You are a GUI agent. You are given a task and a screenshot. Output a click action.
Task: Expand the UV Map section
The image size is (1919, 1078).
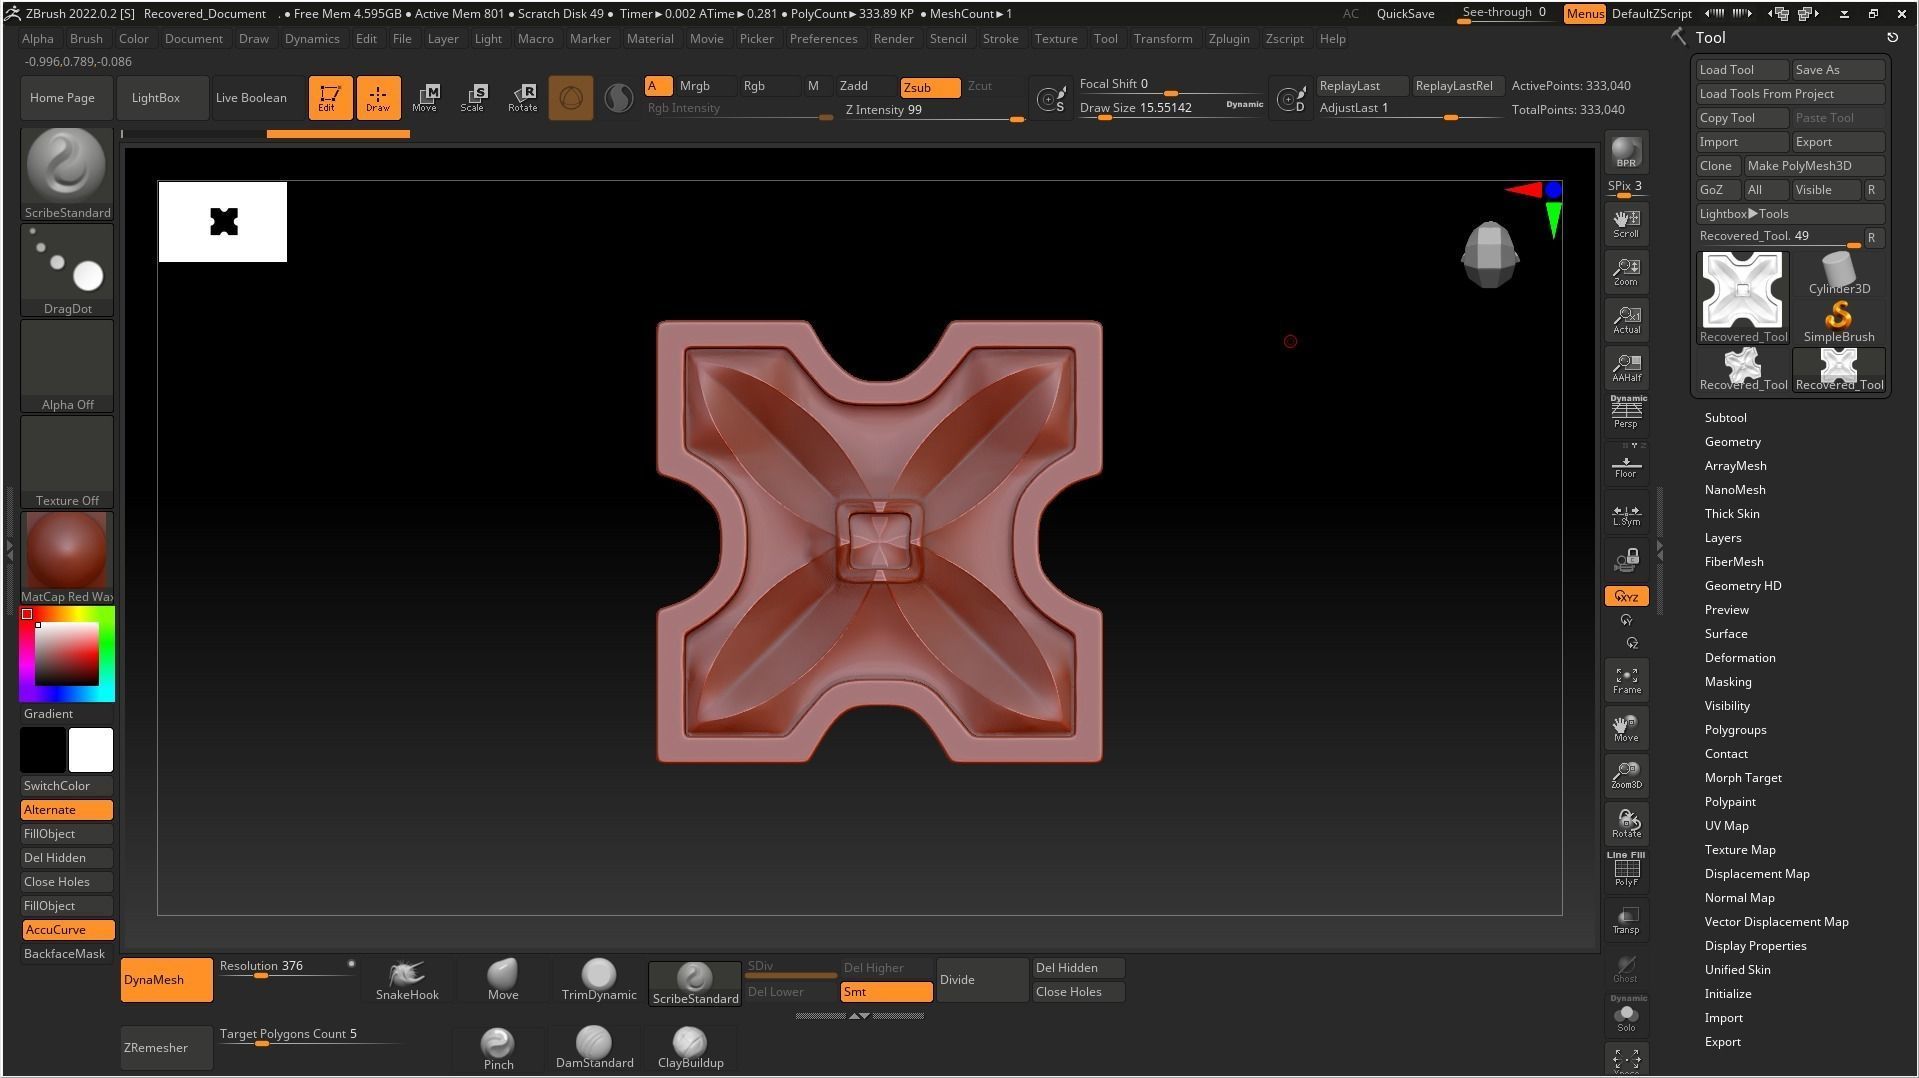tap(1726, 826)
